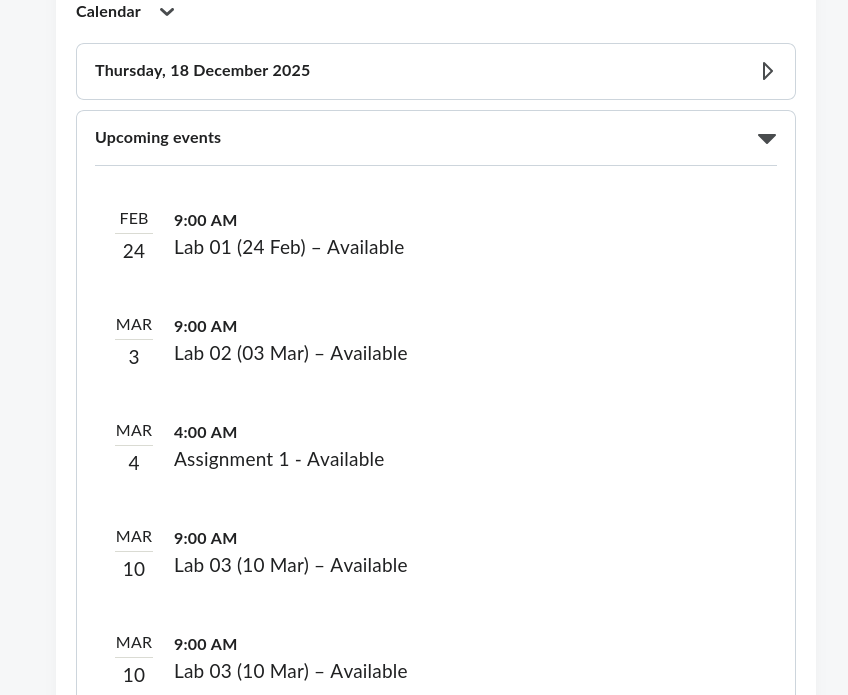Click the MAR 4 date badge
Screen dimensions: 848x695
134,448
